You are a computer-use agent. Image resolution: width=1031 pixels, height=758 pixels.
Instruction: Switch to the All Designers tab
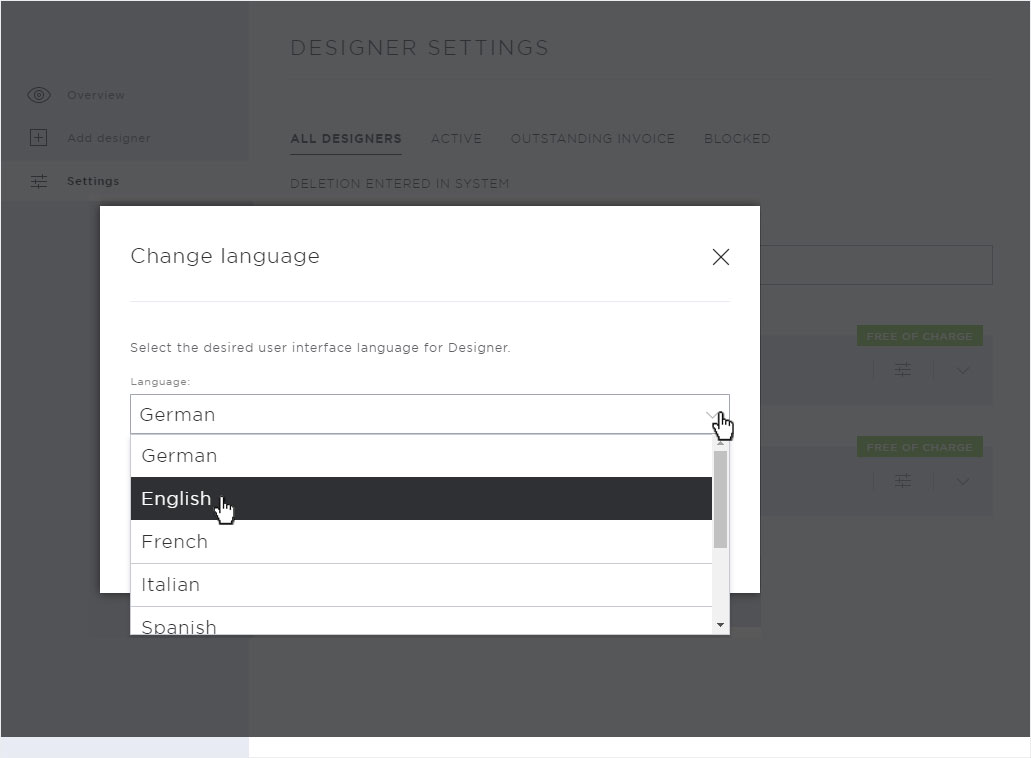[346, 139]
